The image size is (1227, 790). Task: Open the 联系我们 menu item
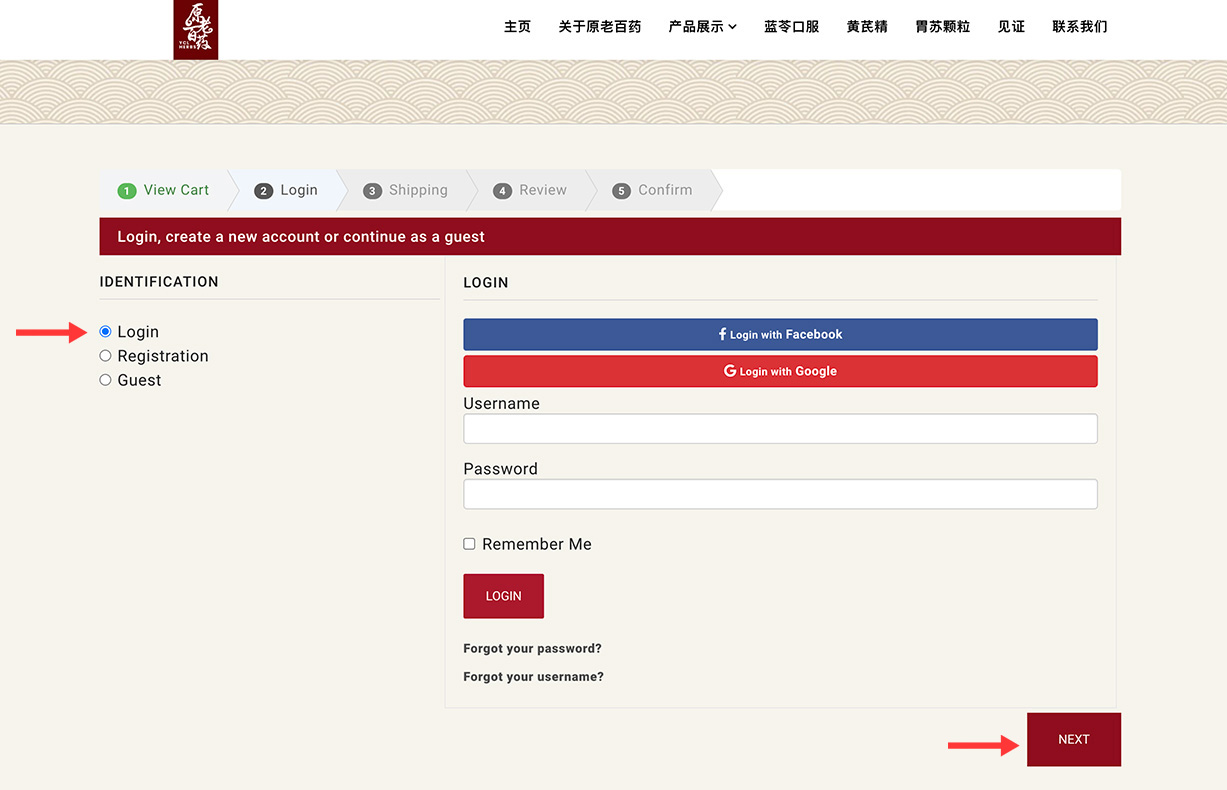[x=1079, y=27]
